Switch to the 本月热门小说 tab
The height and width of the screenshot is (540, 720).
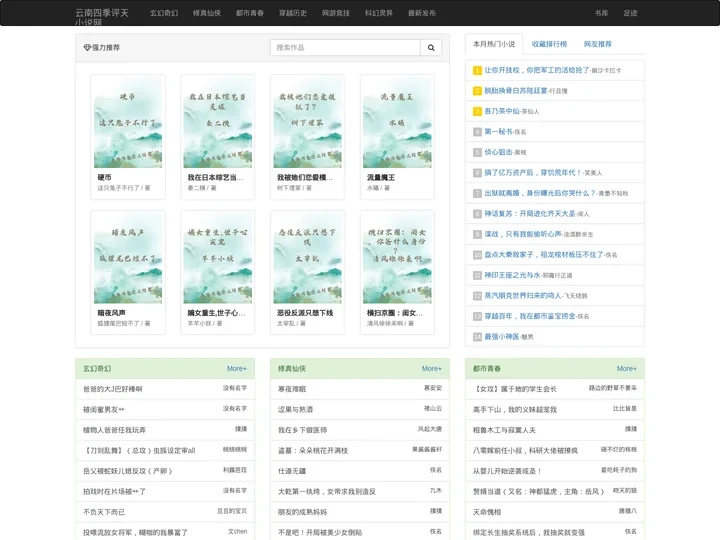click(494, 44)
